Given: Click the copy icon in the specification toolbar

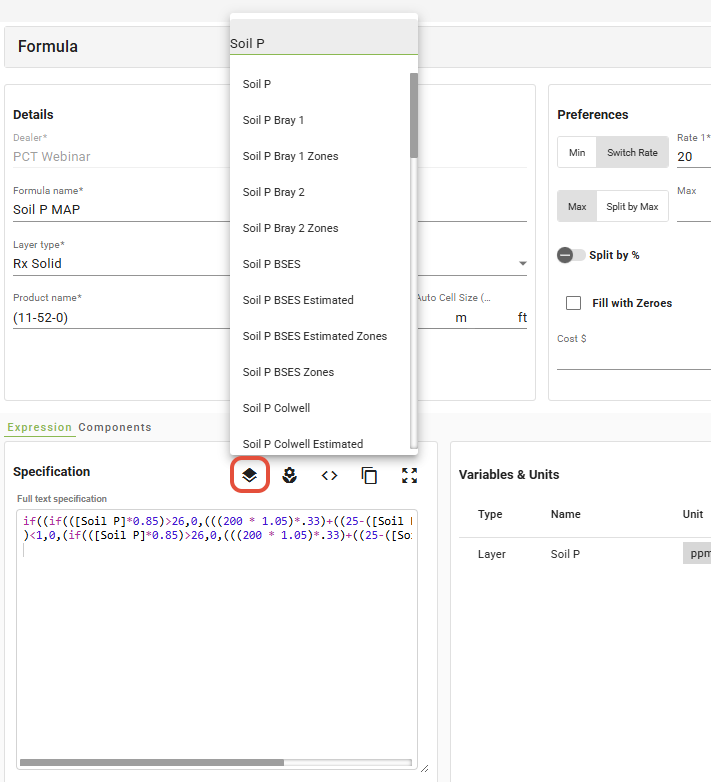Looking at the screenshot, I should coord(369,476).
